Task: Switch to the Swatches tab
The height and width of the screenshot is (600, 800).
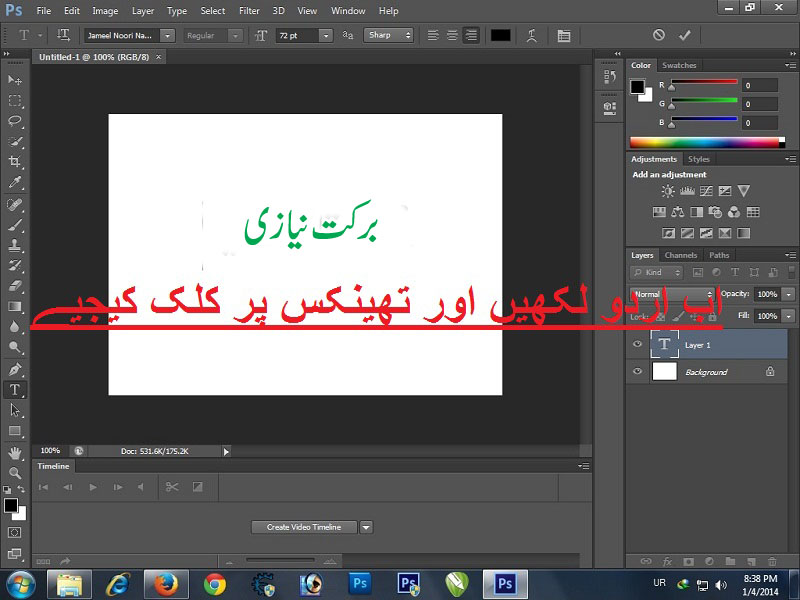Action: (x=679, y=65)
